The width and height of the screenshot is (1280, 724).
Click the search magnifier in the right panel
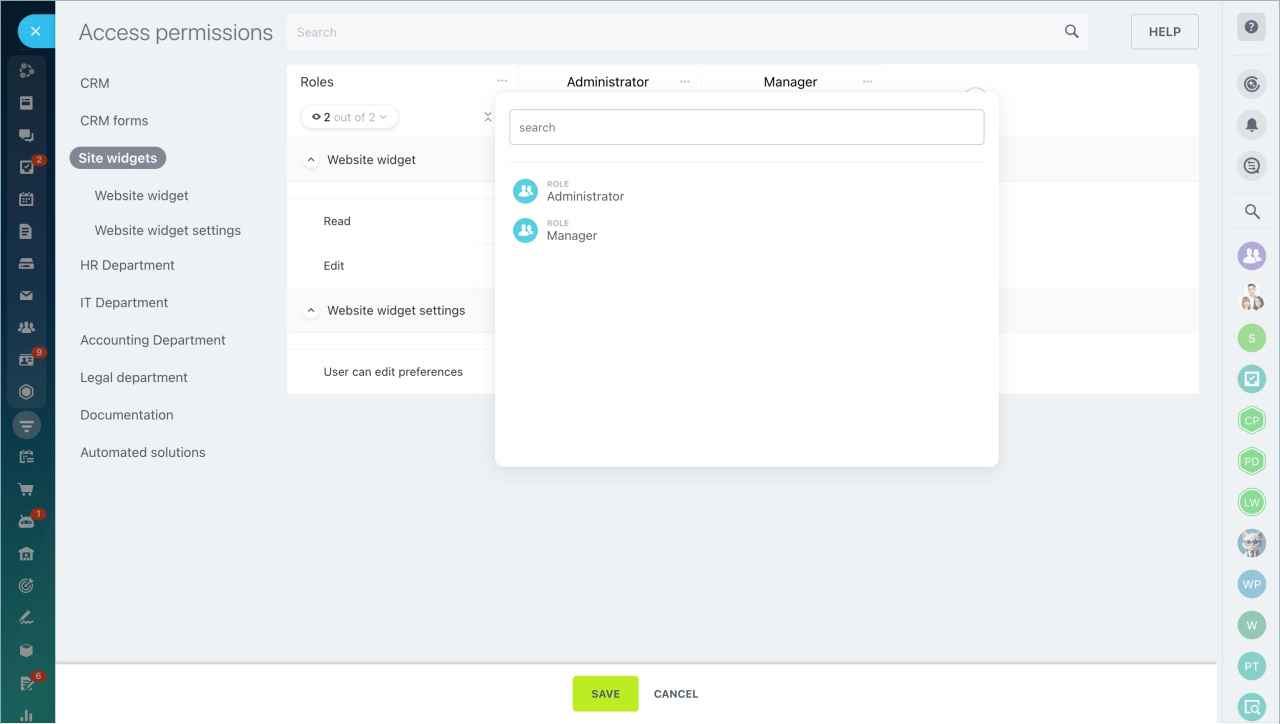click(1251, 211)
